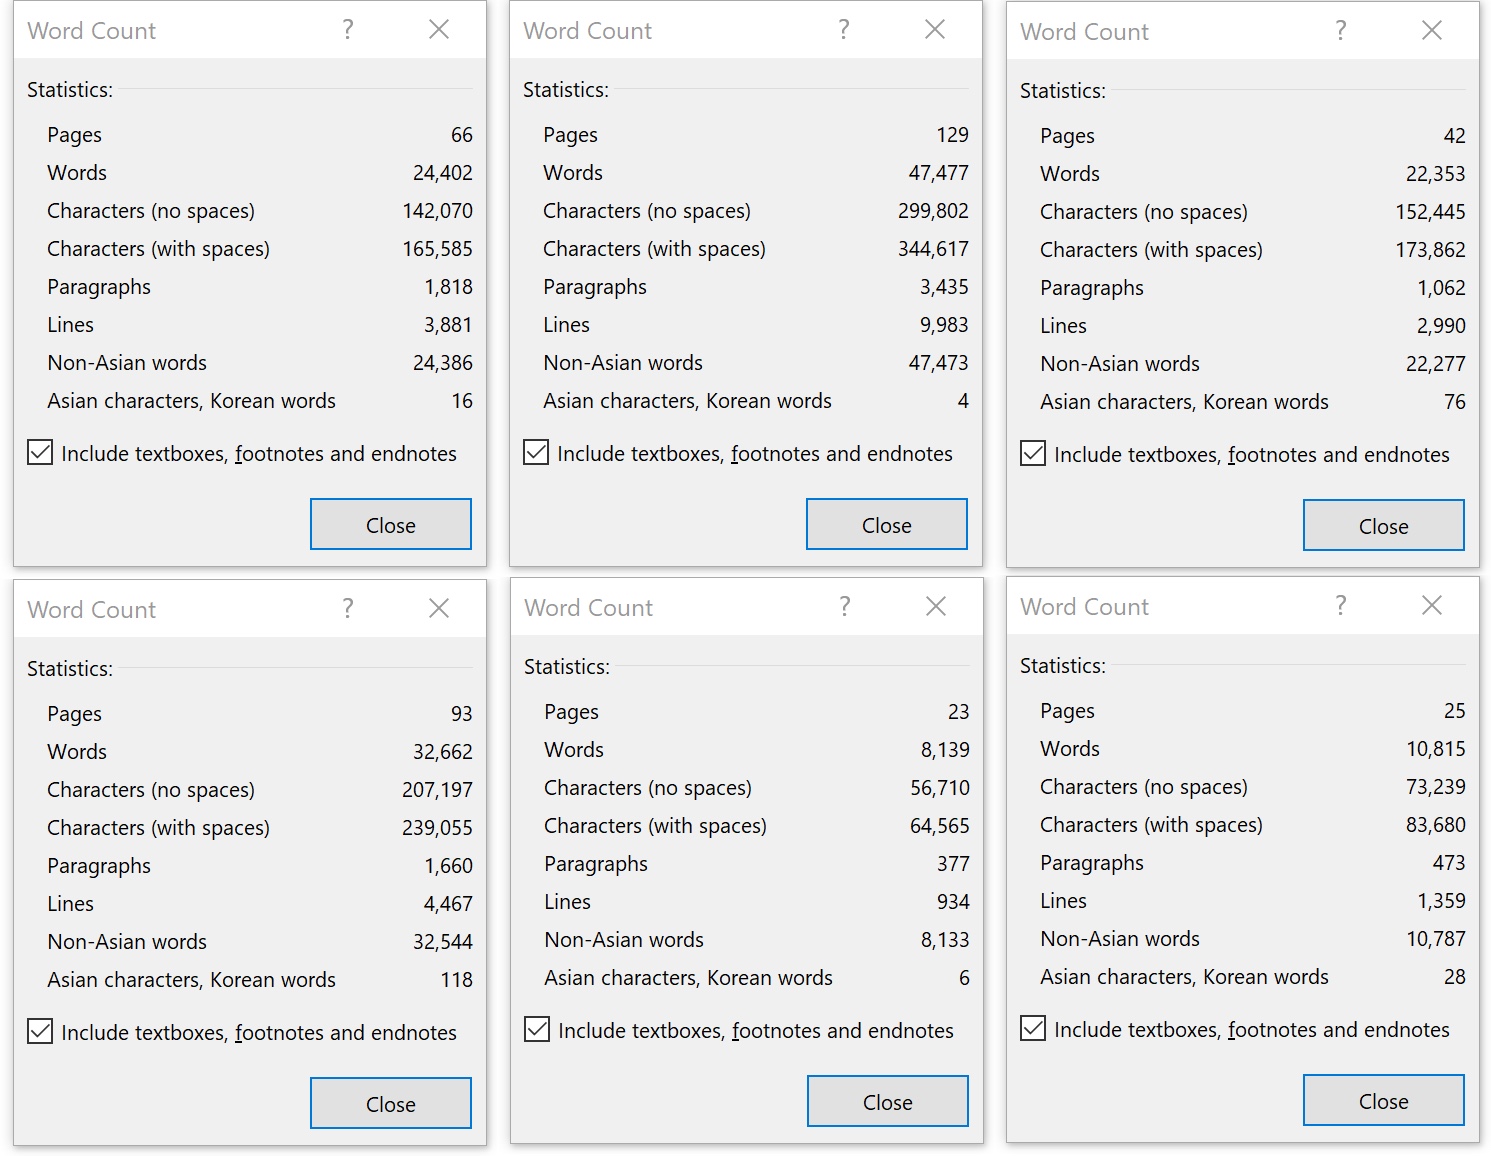The image size is (1491, 1156).
Task: Click the Close button in the 25-page dialog
Action: pos(1384,1101)
